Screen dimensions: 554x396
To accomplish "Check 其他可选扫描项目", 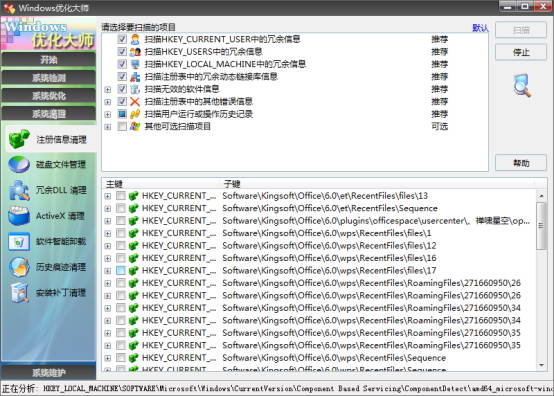I will click(x=122, y=126).
